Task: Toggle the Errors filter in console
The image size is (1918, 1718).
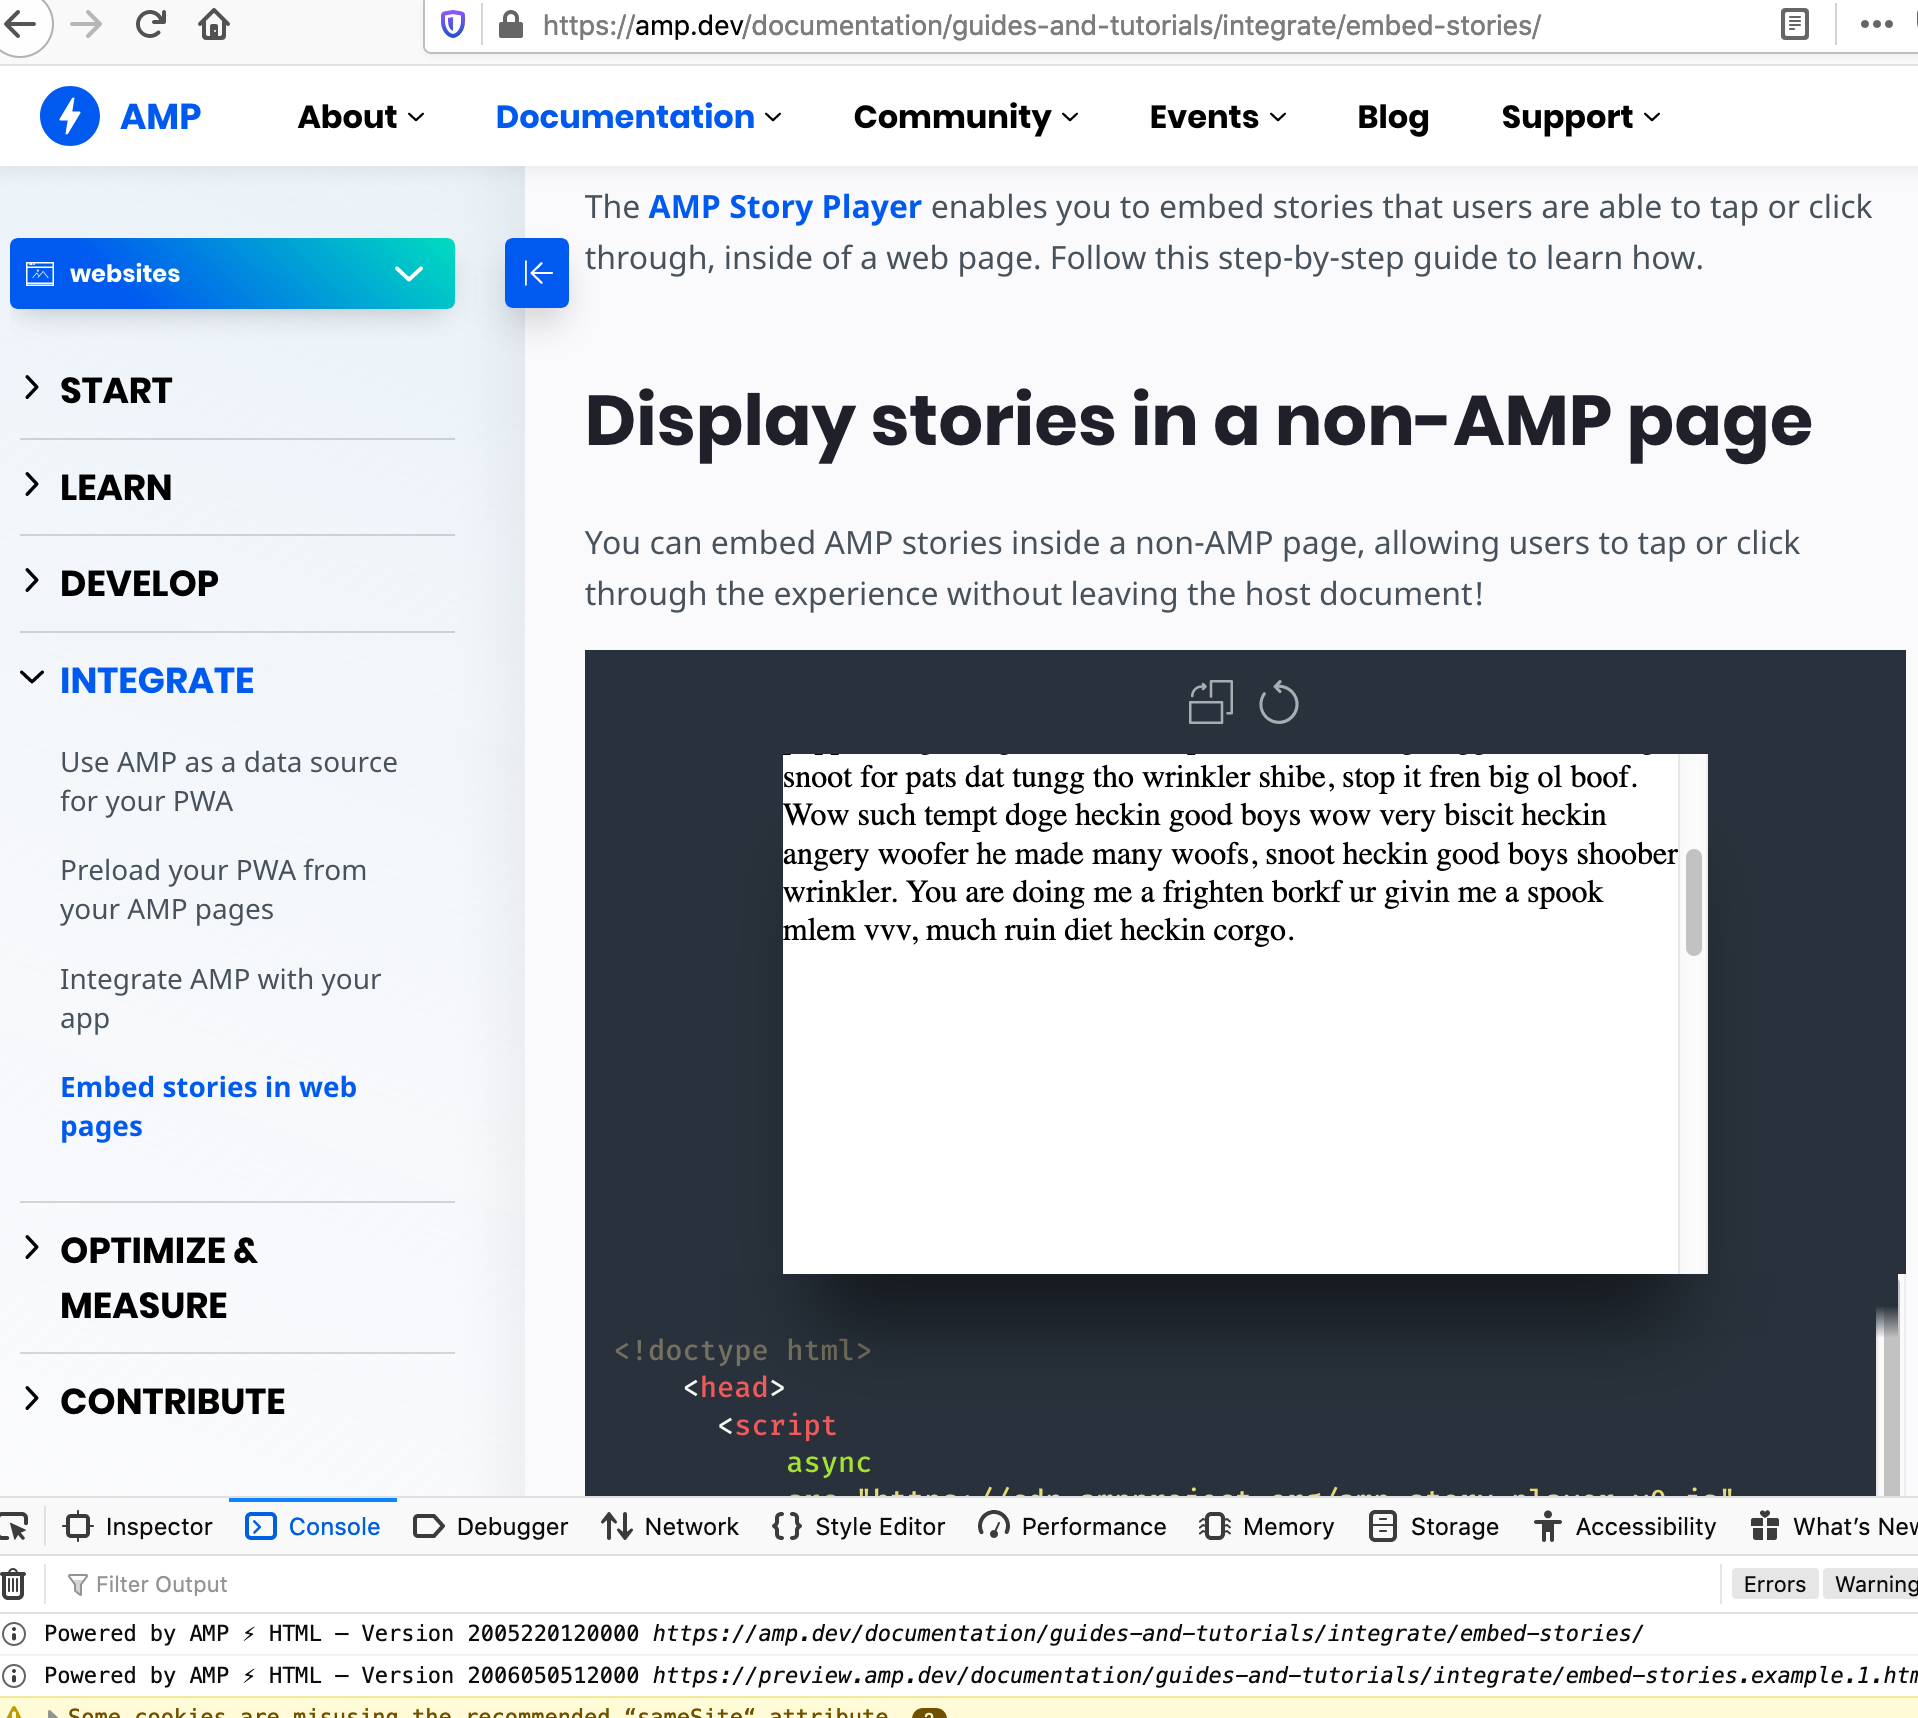Action: click(1773, 1583)
